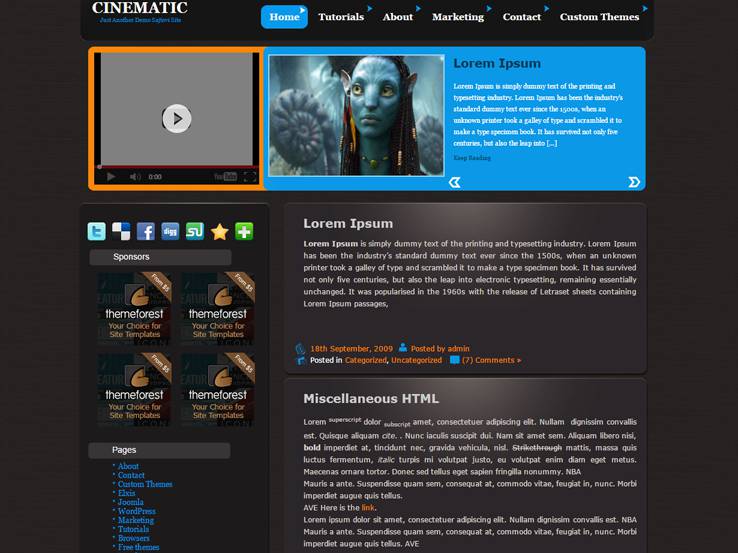Click the Digg icon
Screen dimensions: 738x553
pyautogui.click(x=170, y=232)
